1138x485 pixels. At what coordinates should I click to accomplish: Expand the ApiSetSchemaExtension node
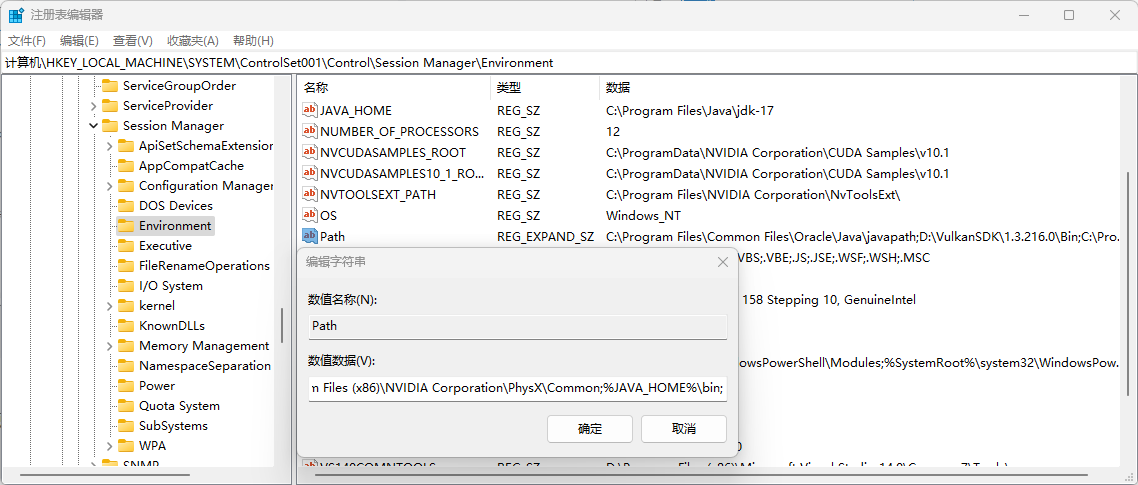tap(110, 146)
